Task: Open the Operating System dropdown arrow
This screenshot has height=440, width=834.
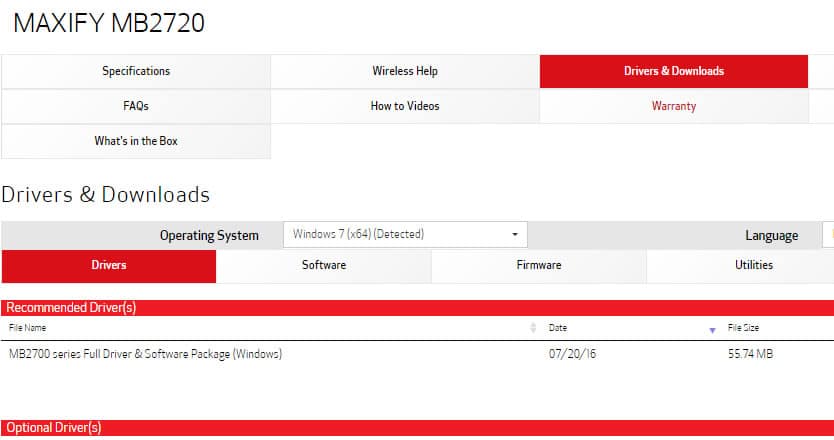Action: click(515, 235)
